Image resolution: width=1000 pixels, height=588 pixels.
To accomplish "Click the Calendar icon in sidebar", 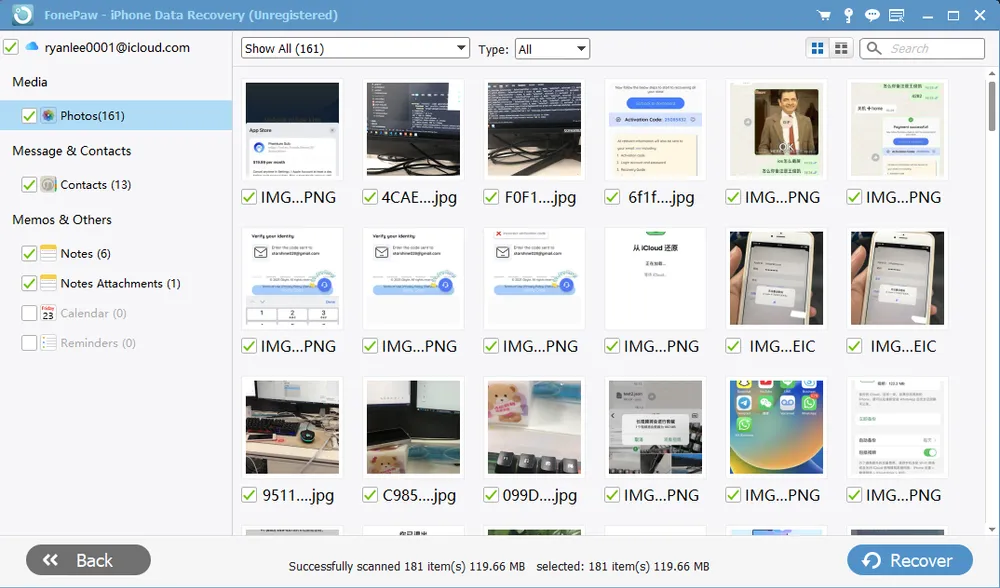I will (48, 312).
